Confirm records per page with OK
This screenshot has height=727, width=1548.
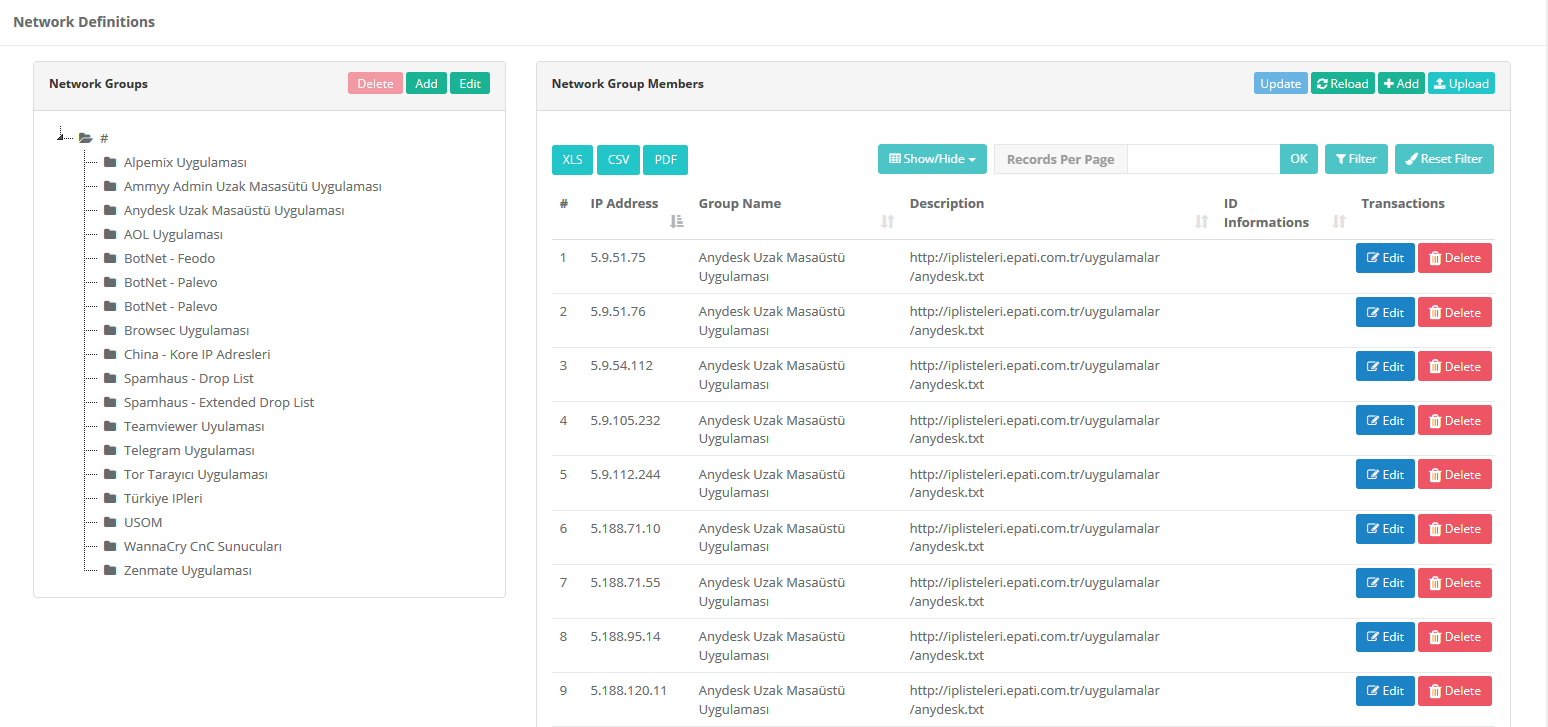[1298, 159]
